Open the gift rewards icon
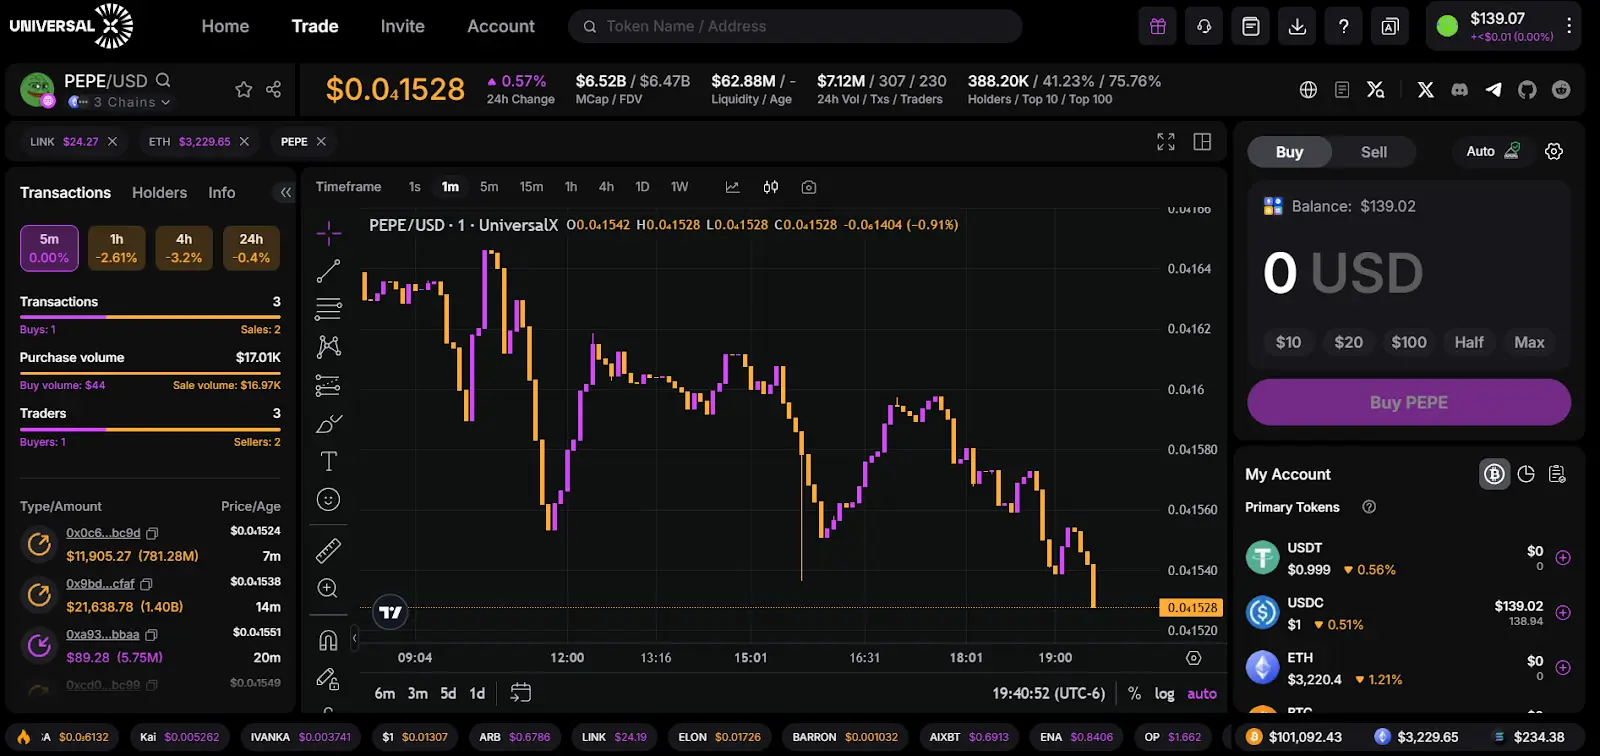 pos(1158,27)
